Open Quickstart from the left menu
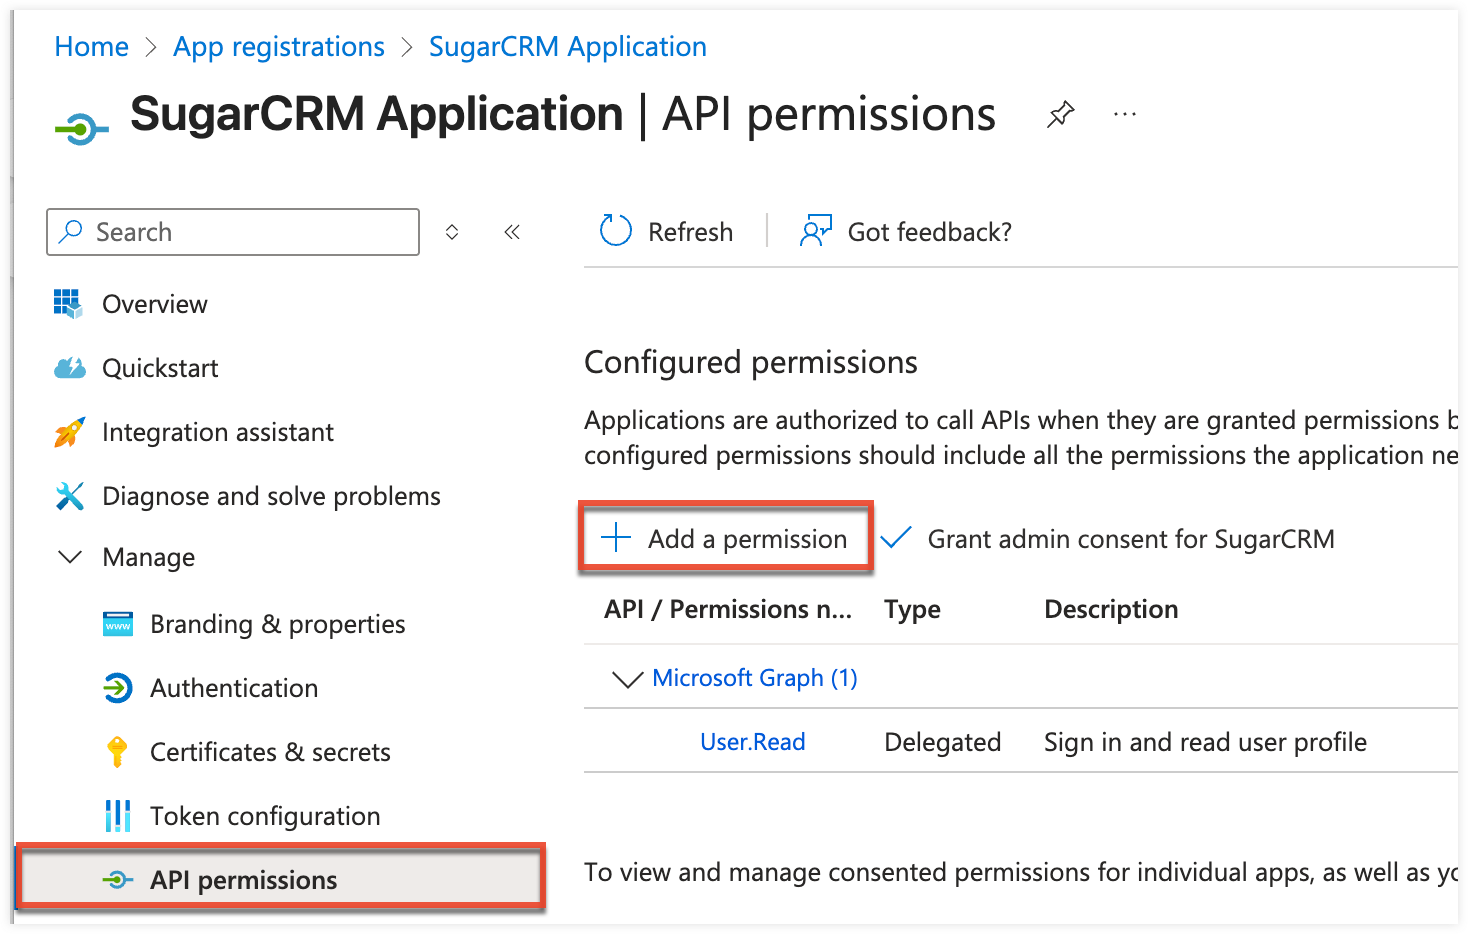1468x934 pixels. pyautogui.click(x=160, y=367)
